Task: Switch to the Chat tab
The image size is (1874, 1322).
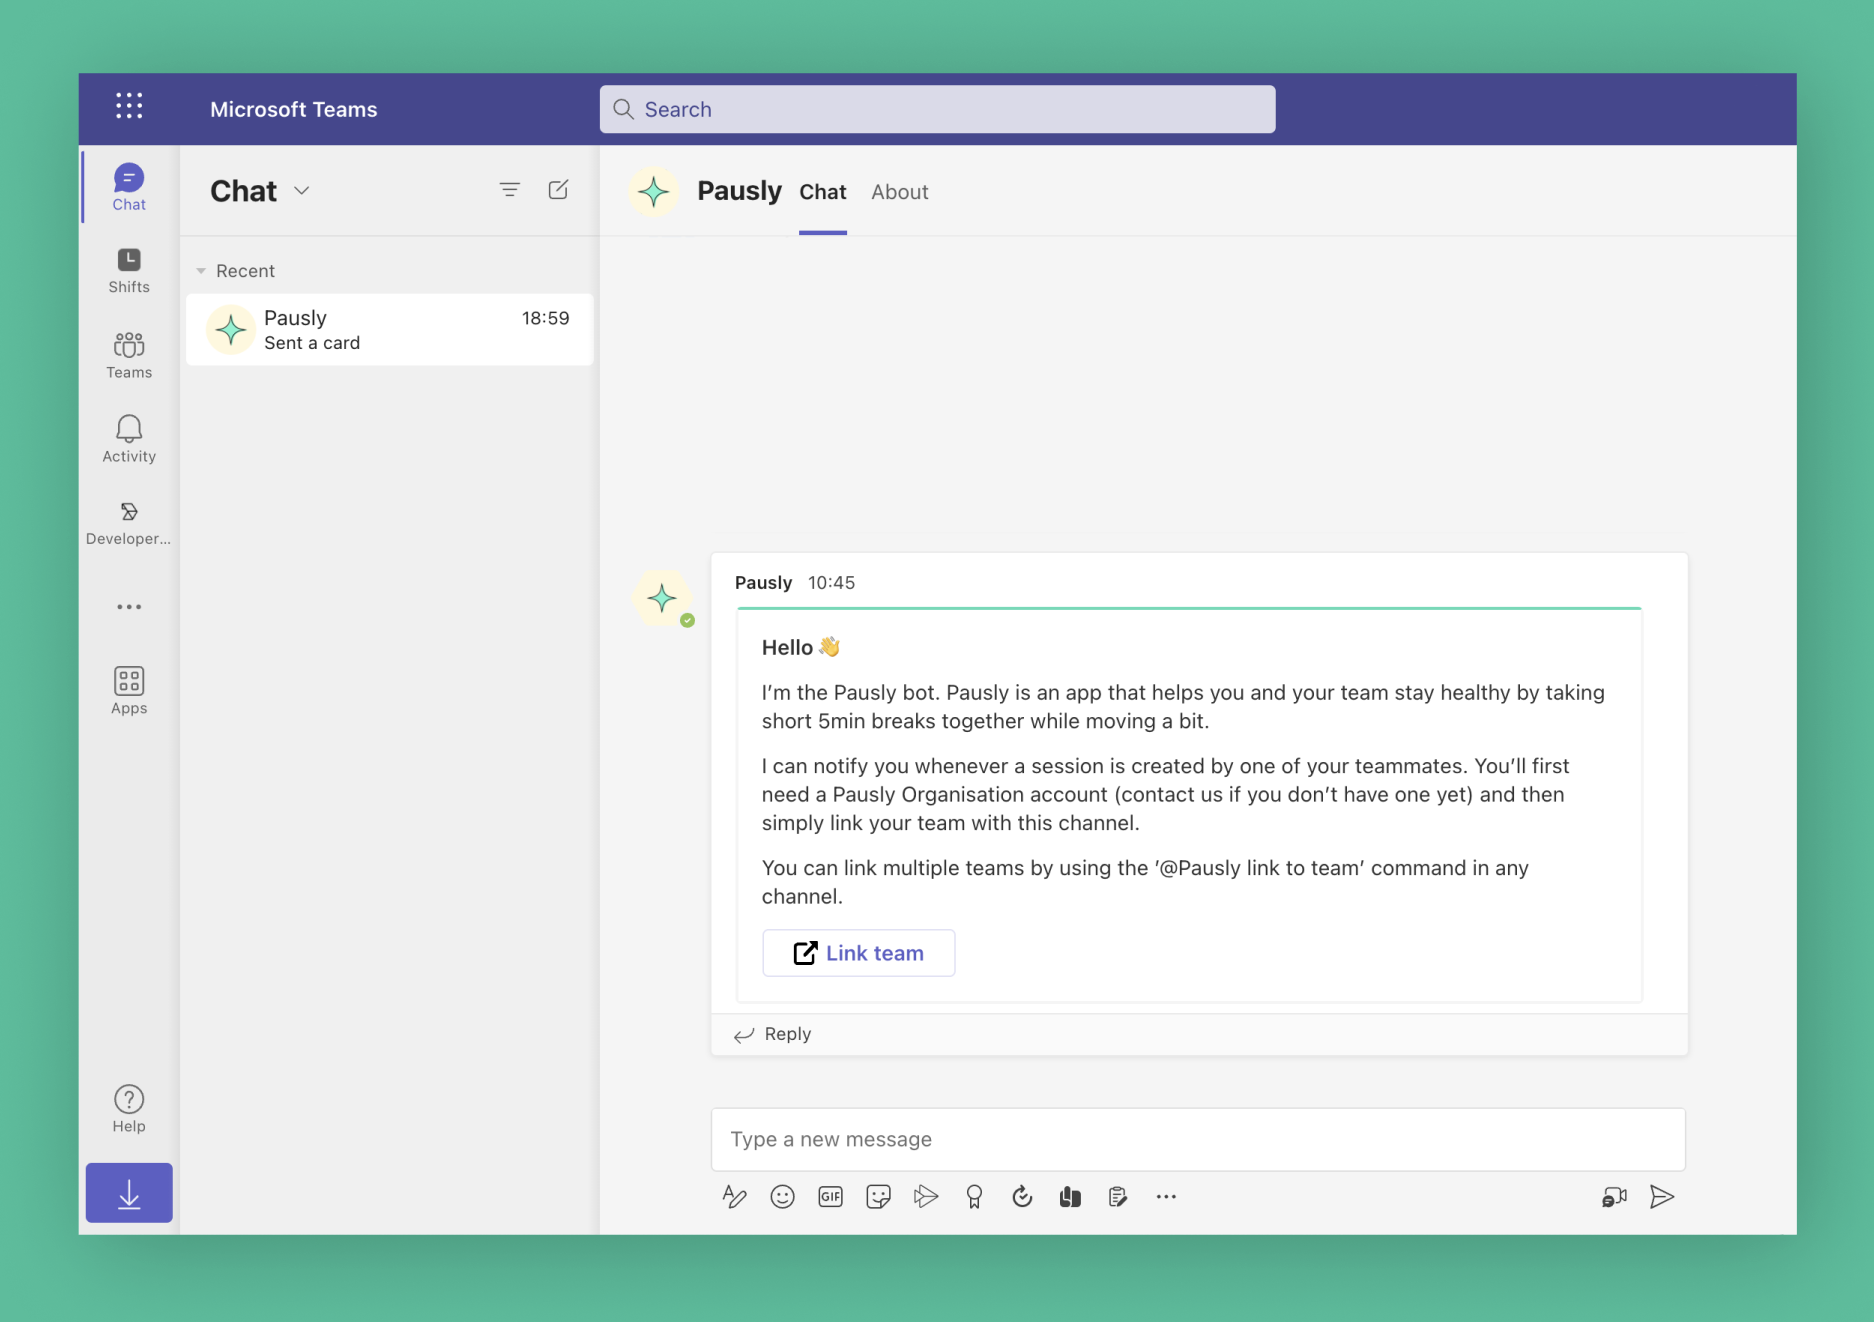Action: [x=823, y=192]
